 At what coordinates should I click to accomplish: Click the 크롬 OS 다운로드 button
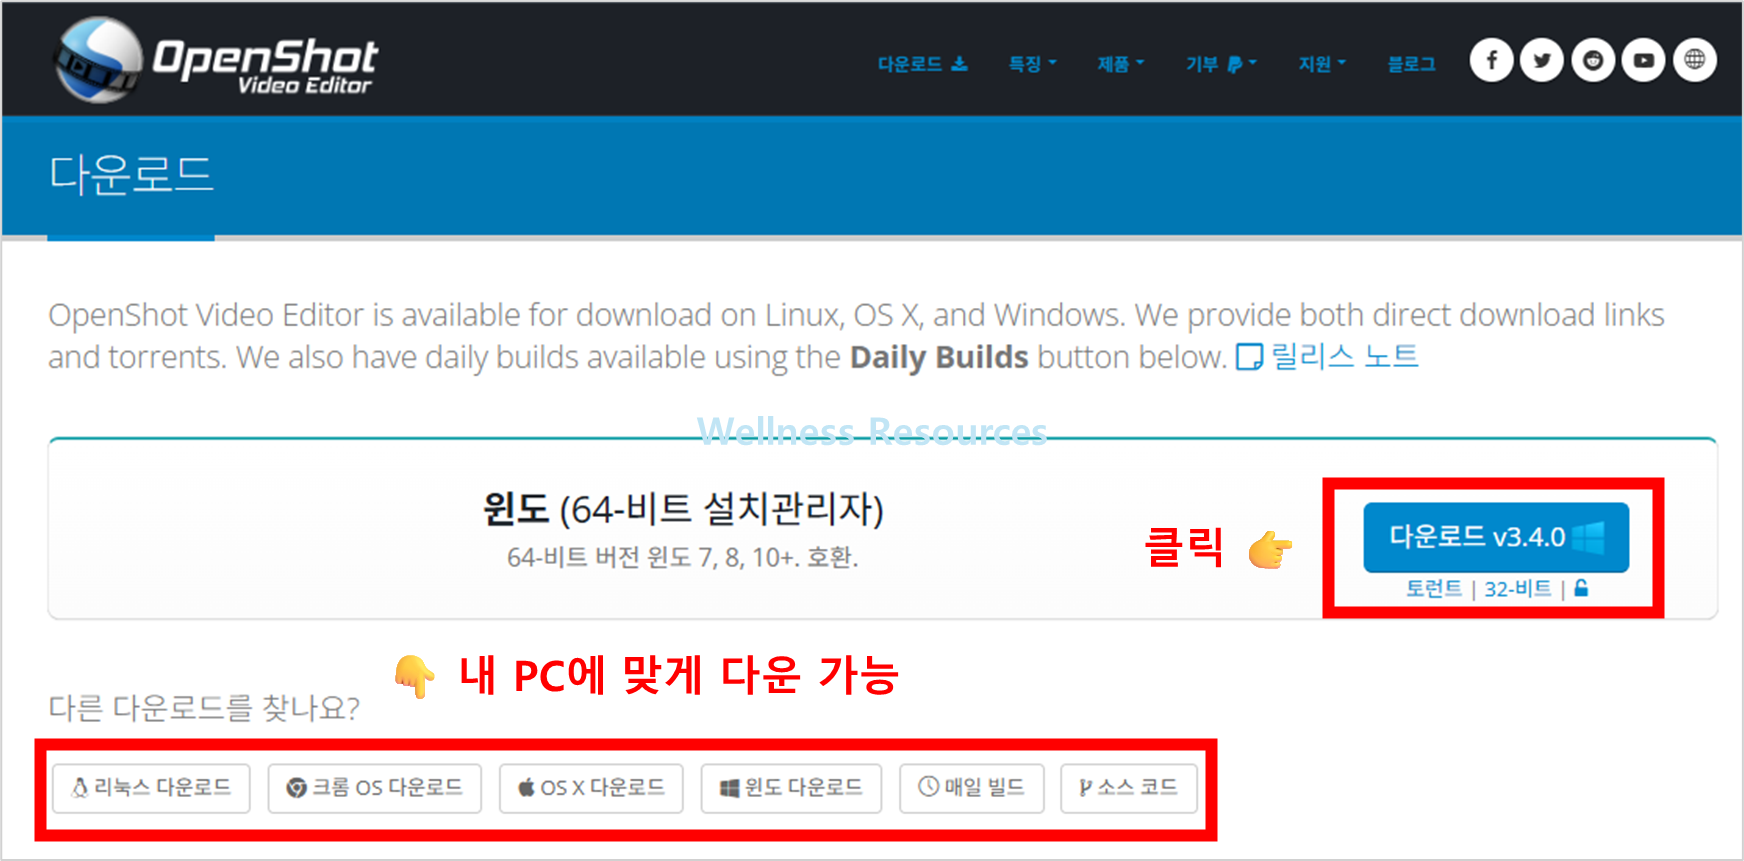pyautogui.click(x=375, y=788)
